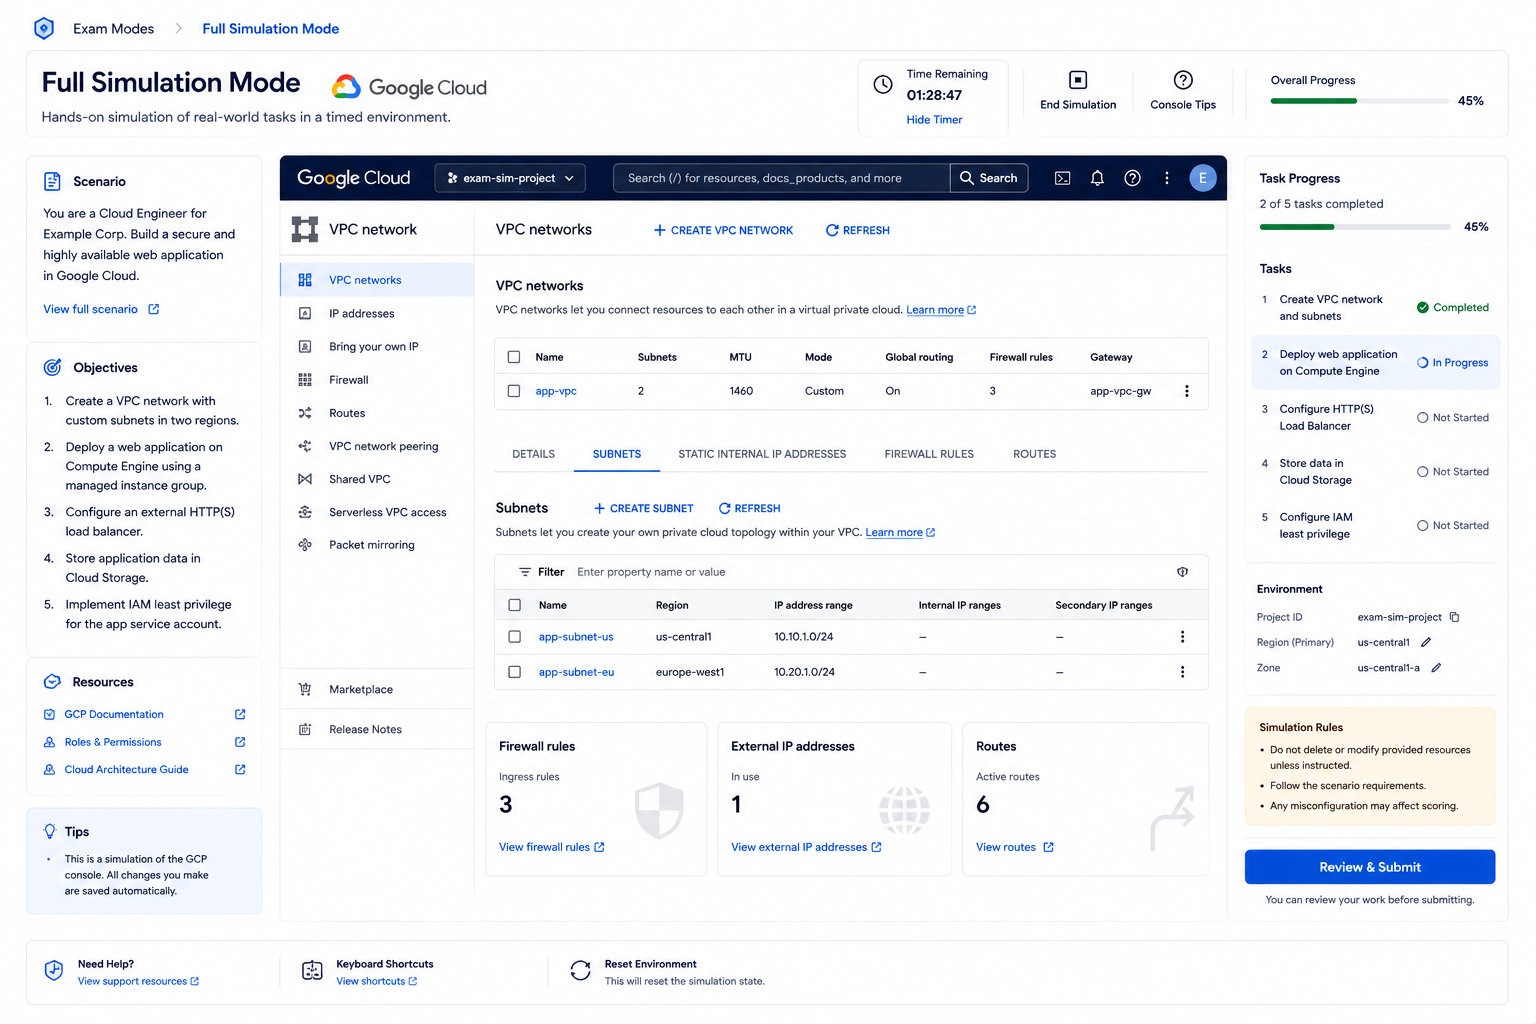
Task: Click REFRESH next to VPC networks heading
Action: pyautogui.click(x=857, y=230)
